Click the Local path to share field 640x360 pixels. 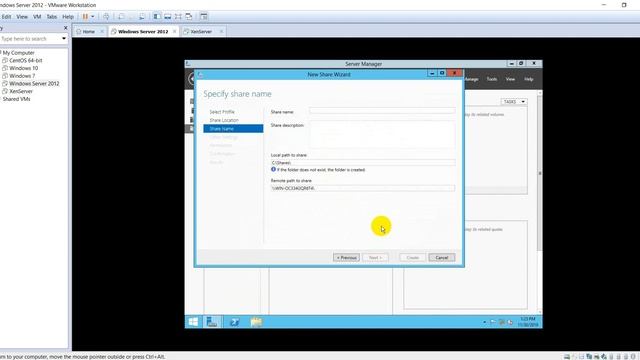[362, 162]
